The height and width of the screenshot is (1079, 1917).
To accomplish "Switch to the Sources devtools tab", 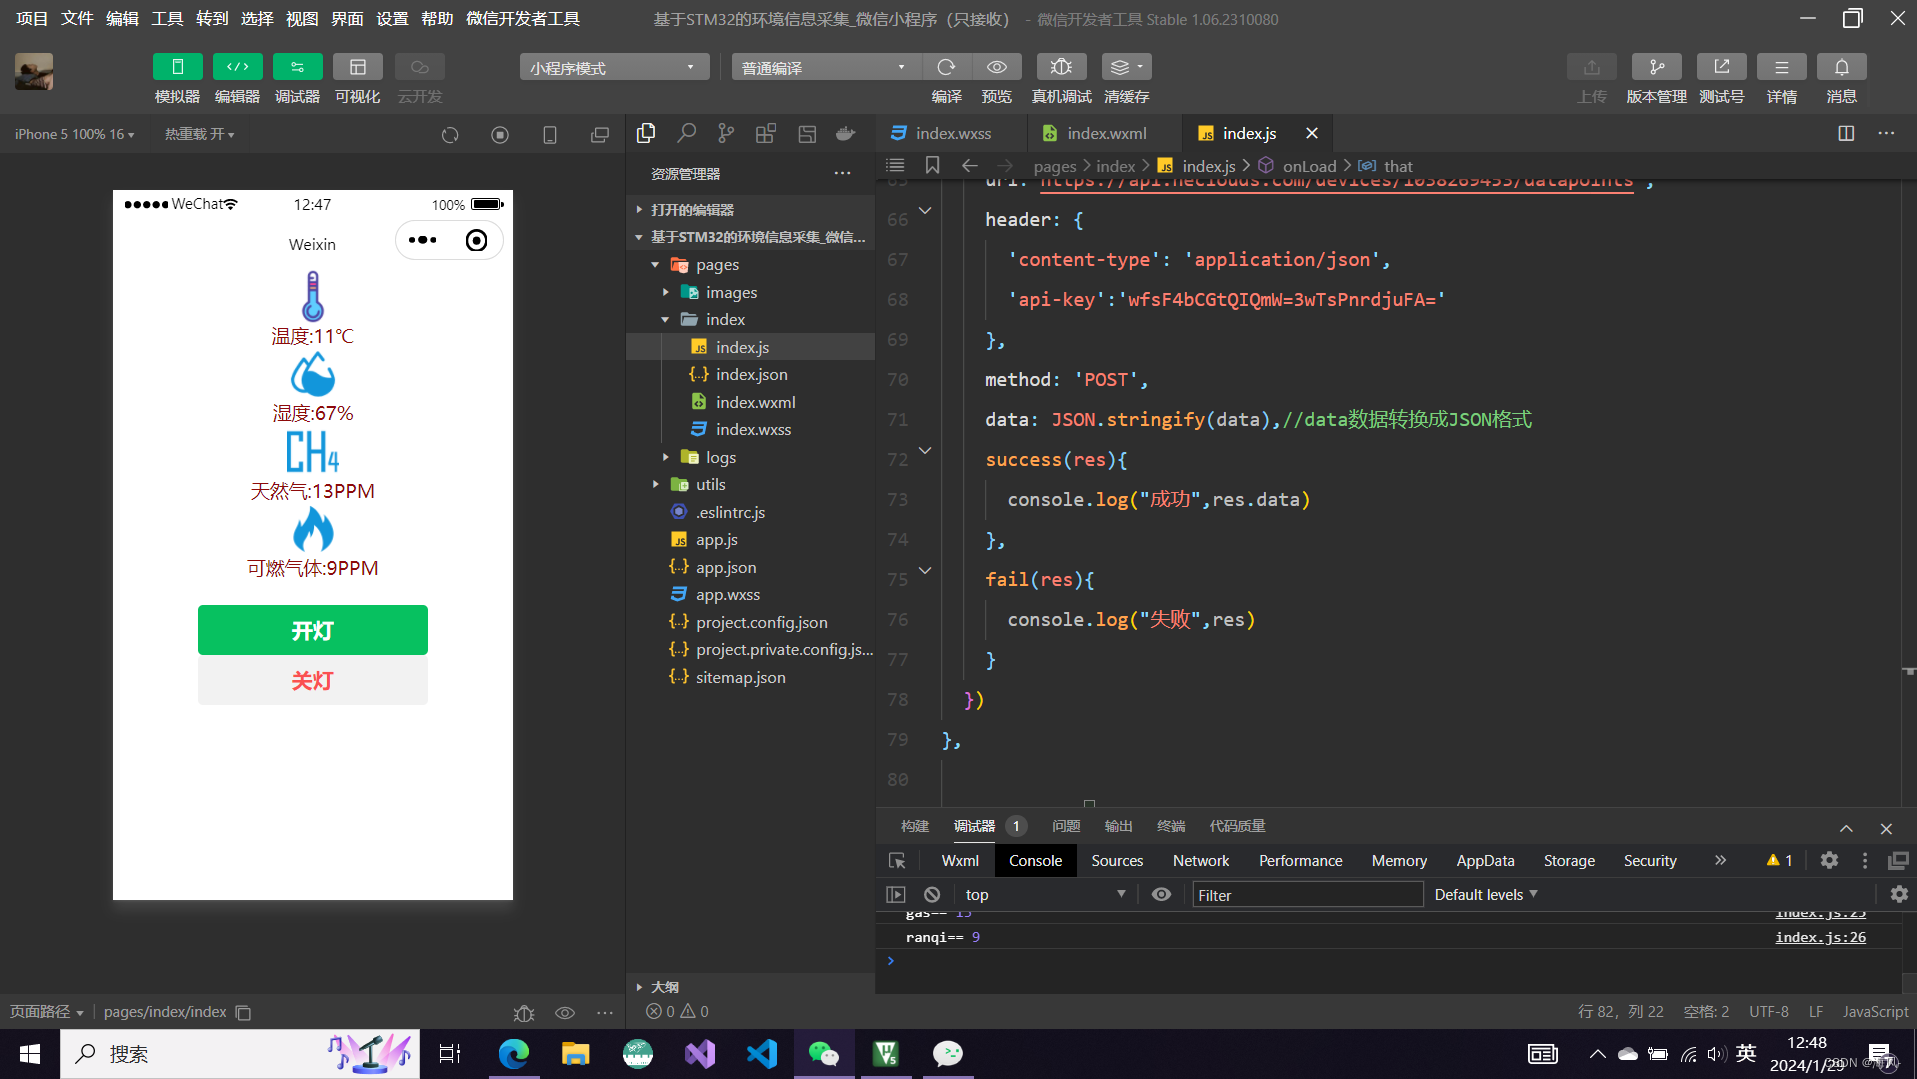I will point(1117,860).
